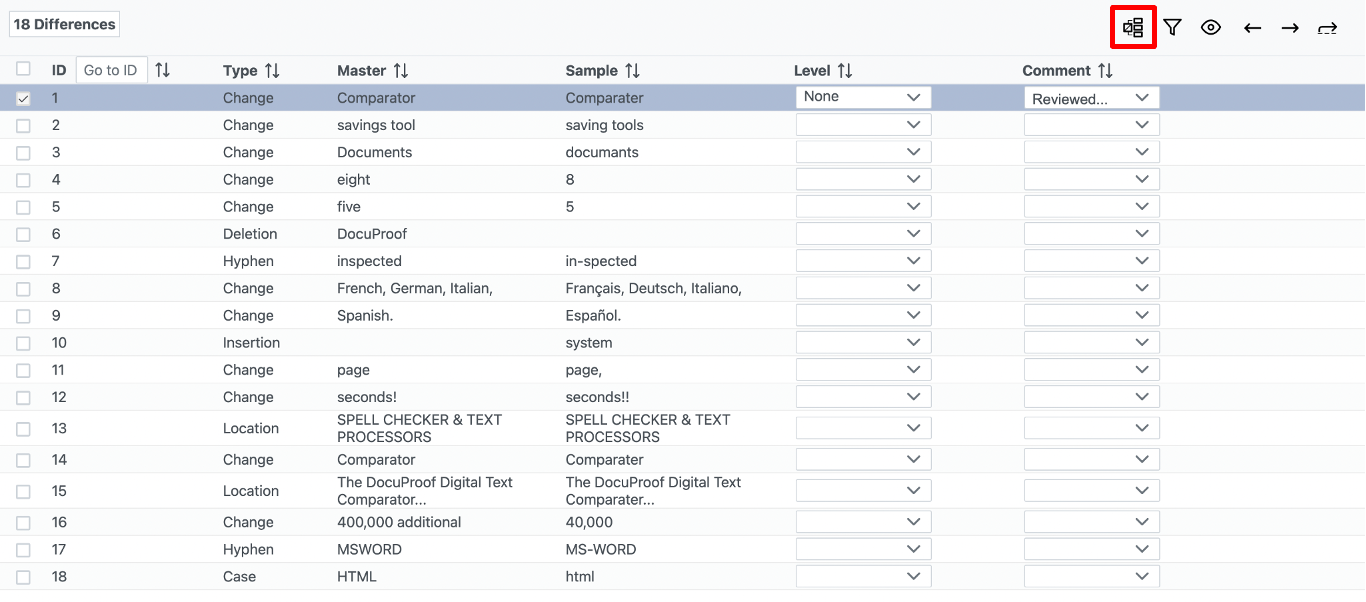Screen dimensions: 1366x602
Task: Expand the Level dropdown for row 18
Action: click(x=863, y=577)
